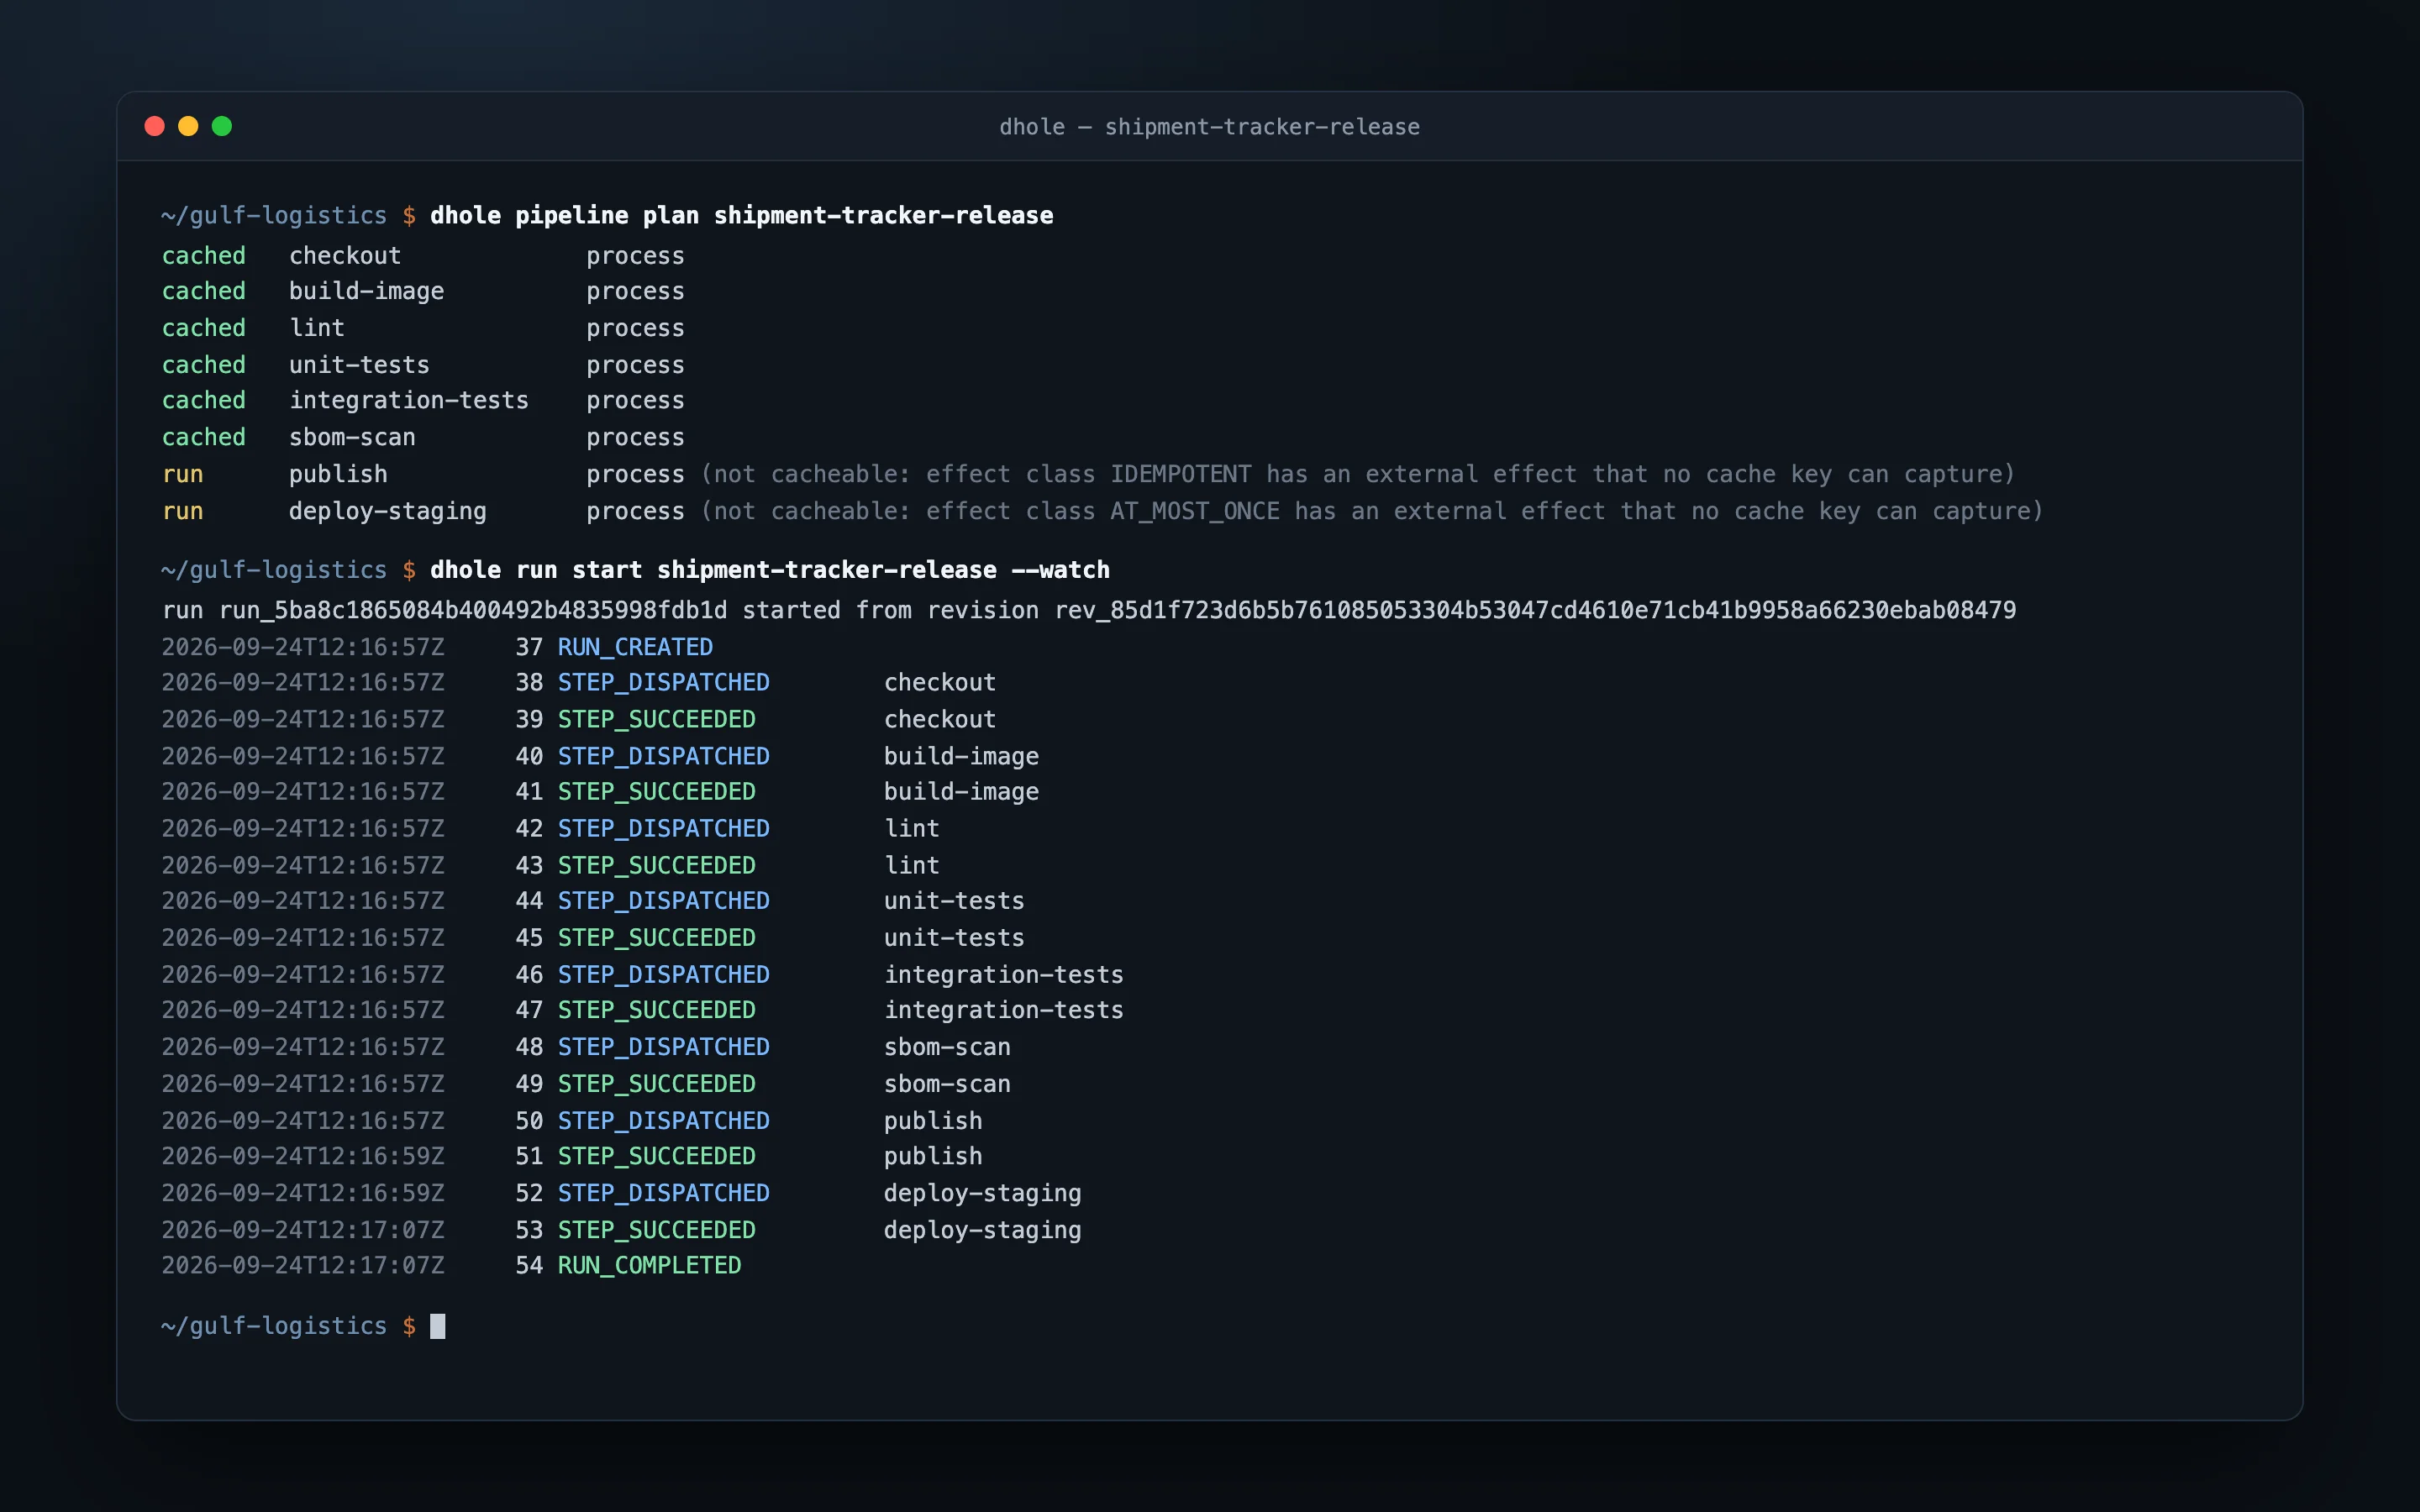Click the yellow minimize window button
This screenshot has height=1512, width=2420.
pyautogui.click(x=188, y=126)
